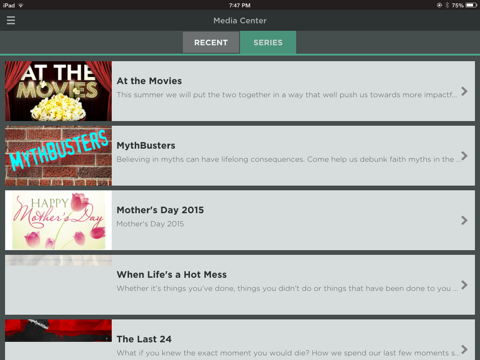This screenshot has height=360, width=480.
Task: Expand MythBusters row chevron
Action: [x=464, y=156]
